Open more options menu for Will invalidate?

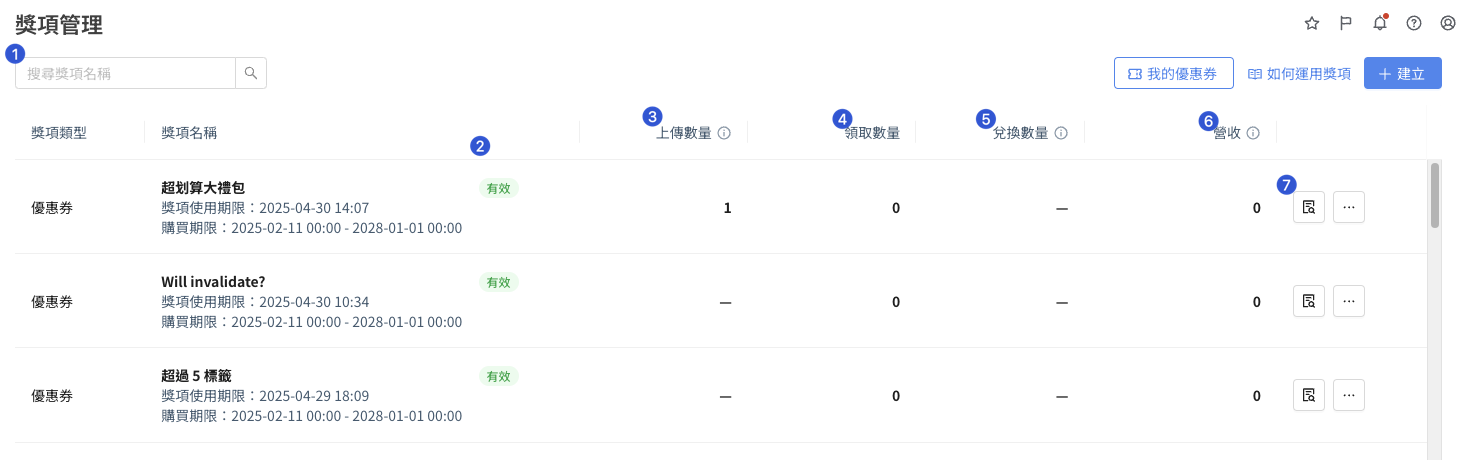(1349, 301)
